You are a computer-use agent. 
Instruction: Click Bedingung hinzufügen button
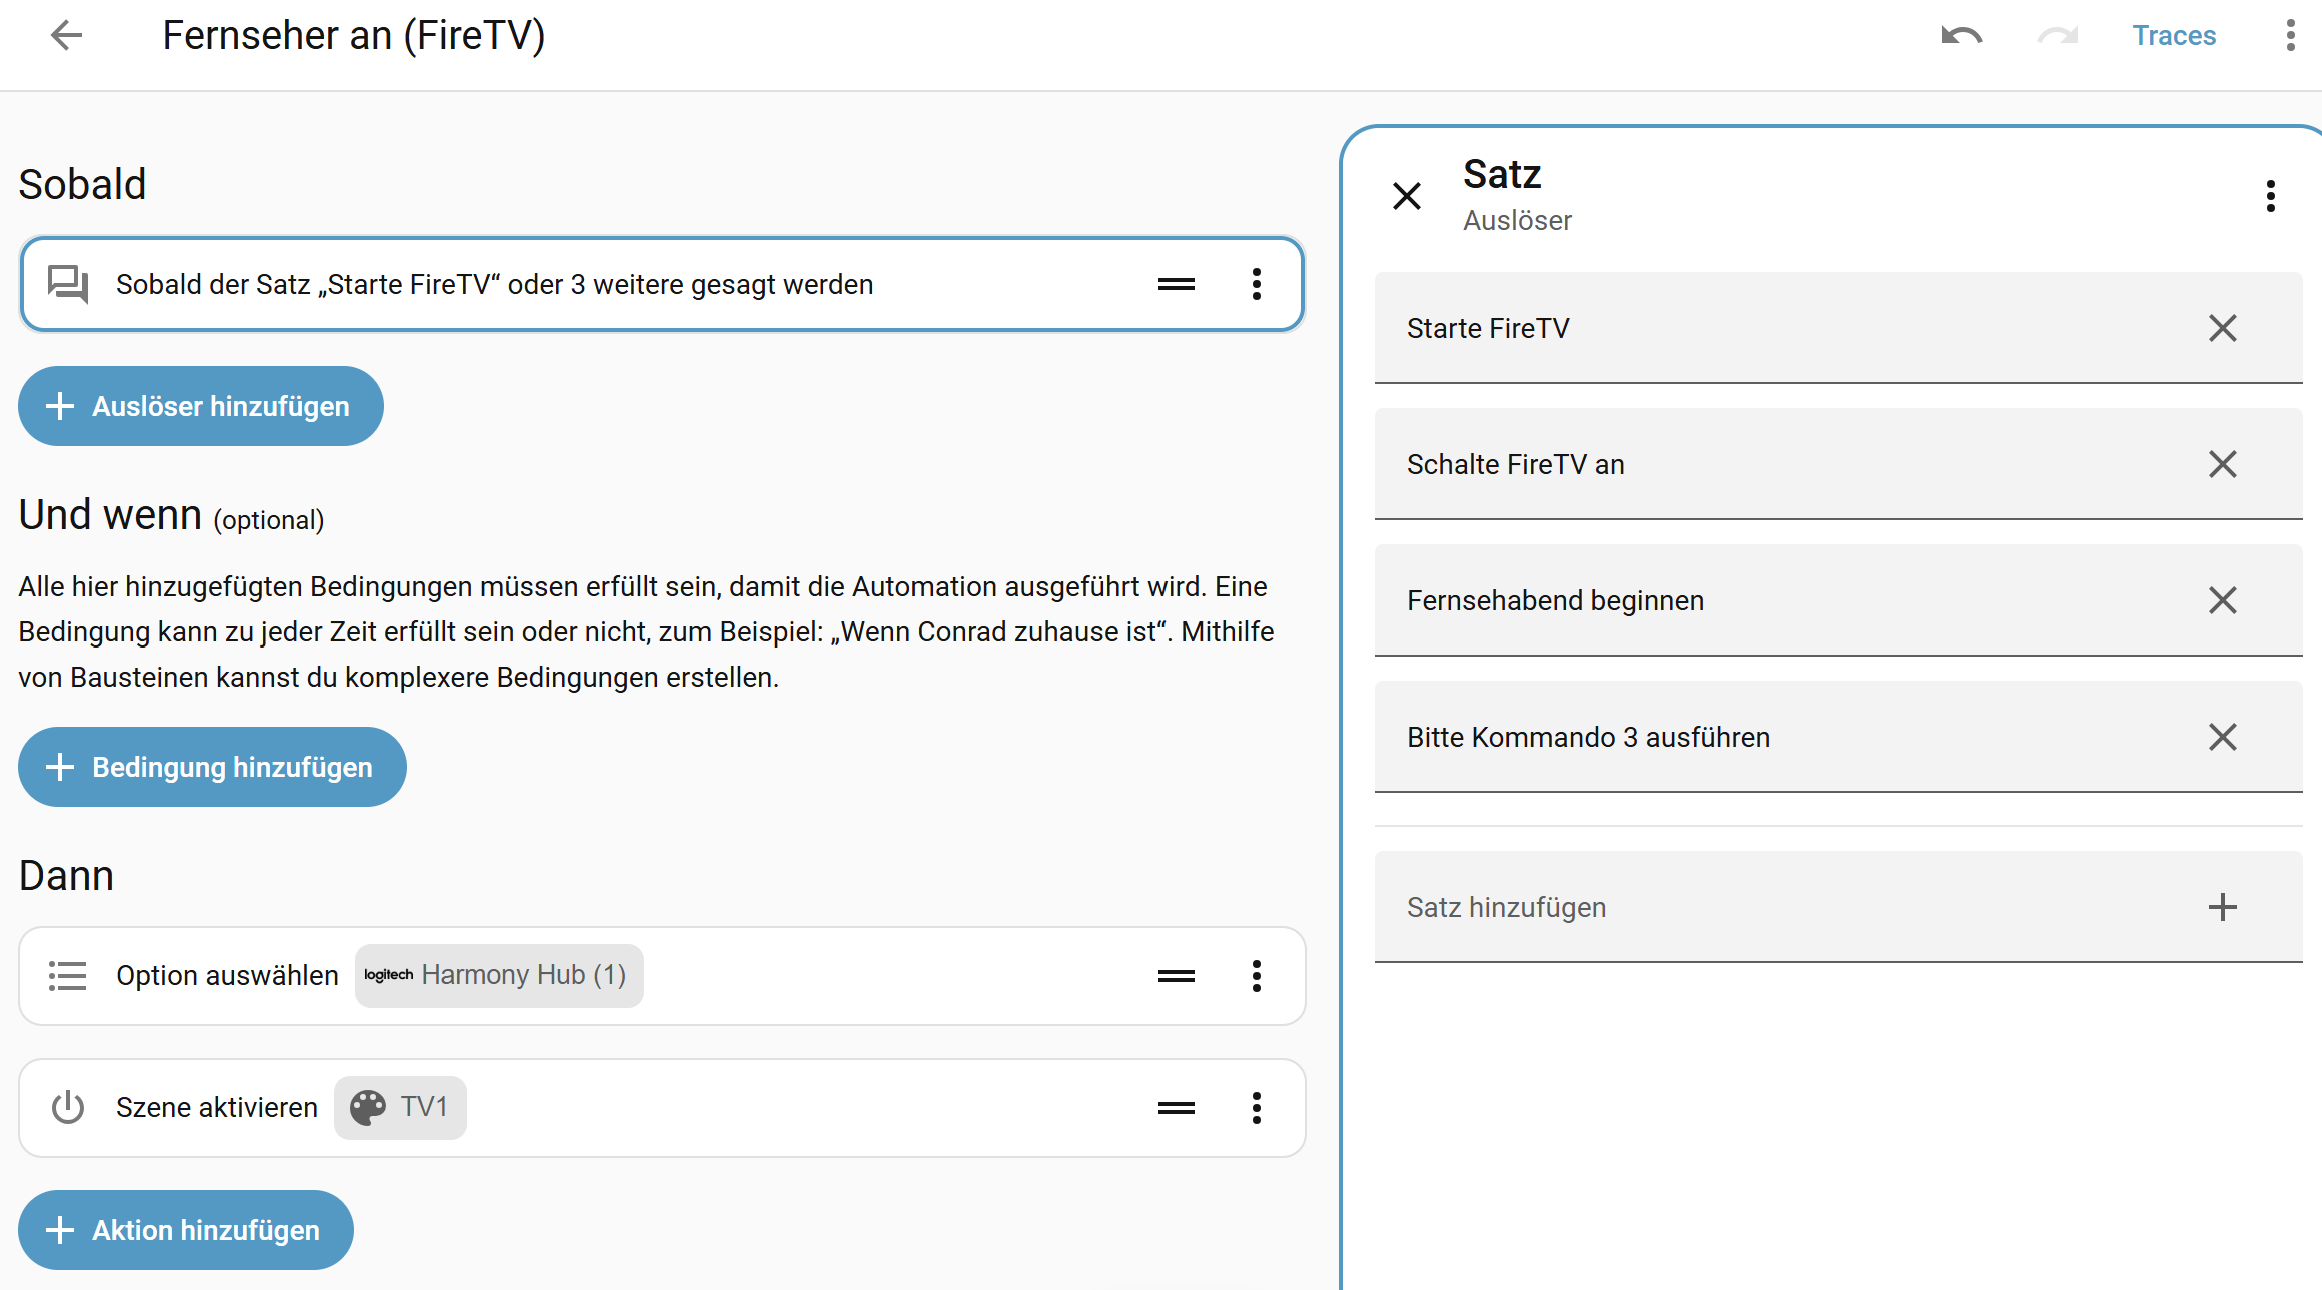click(x=212, y=767)
